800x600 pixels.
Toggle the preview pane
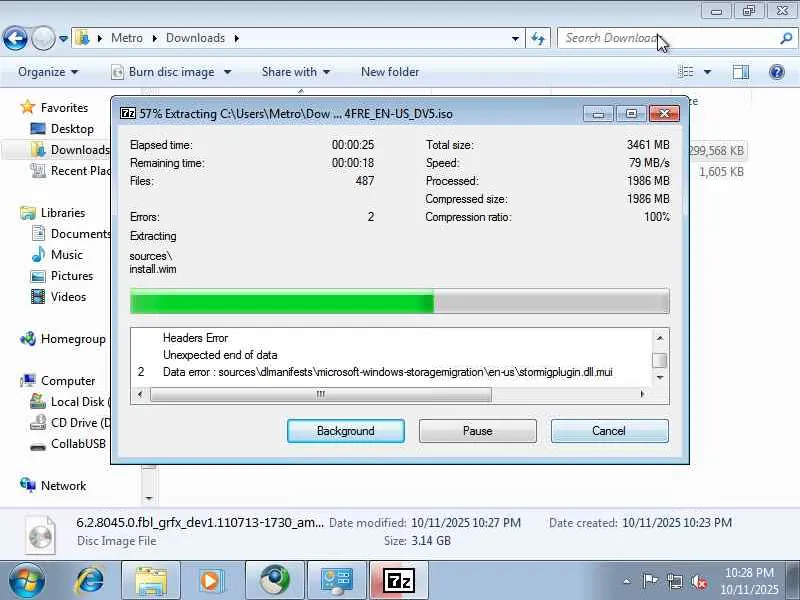[741, 72]
